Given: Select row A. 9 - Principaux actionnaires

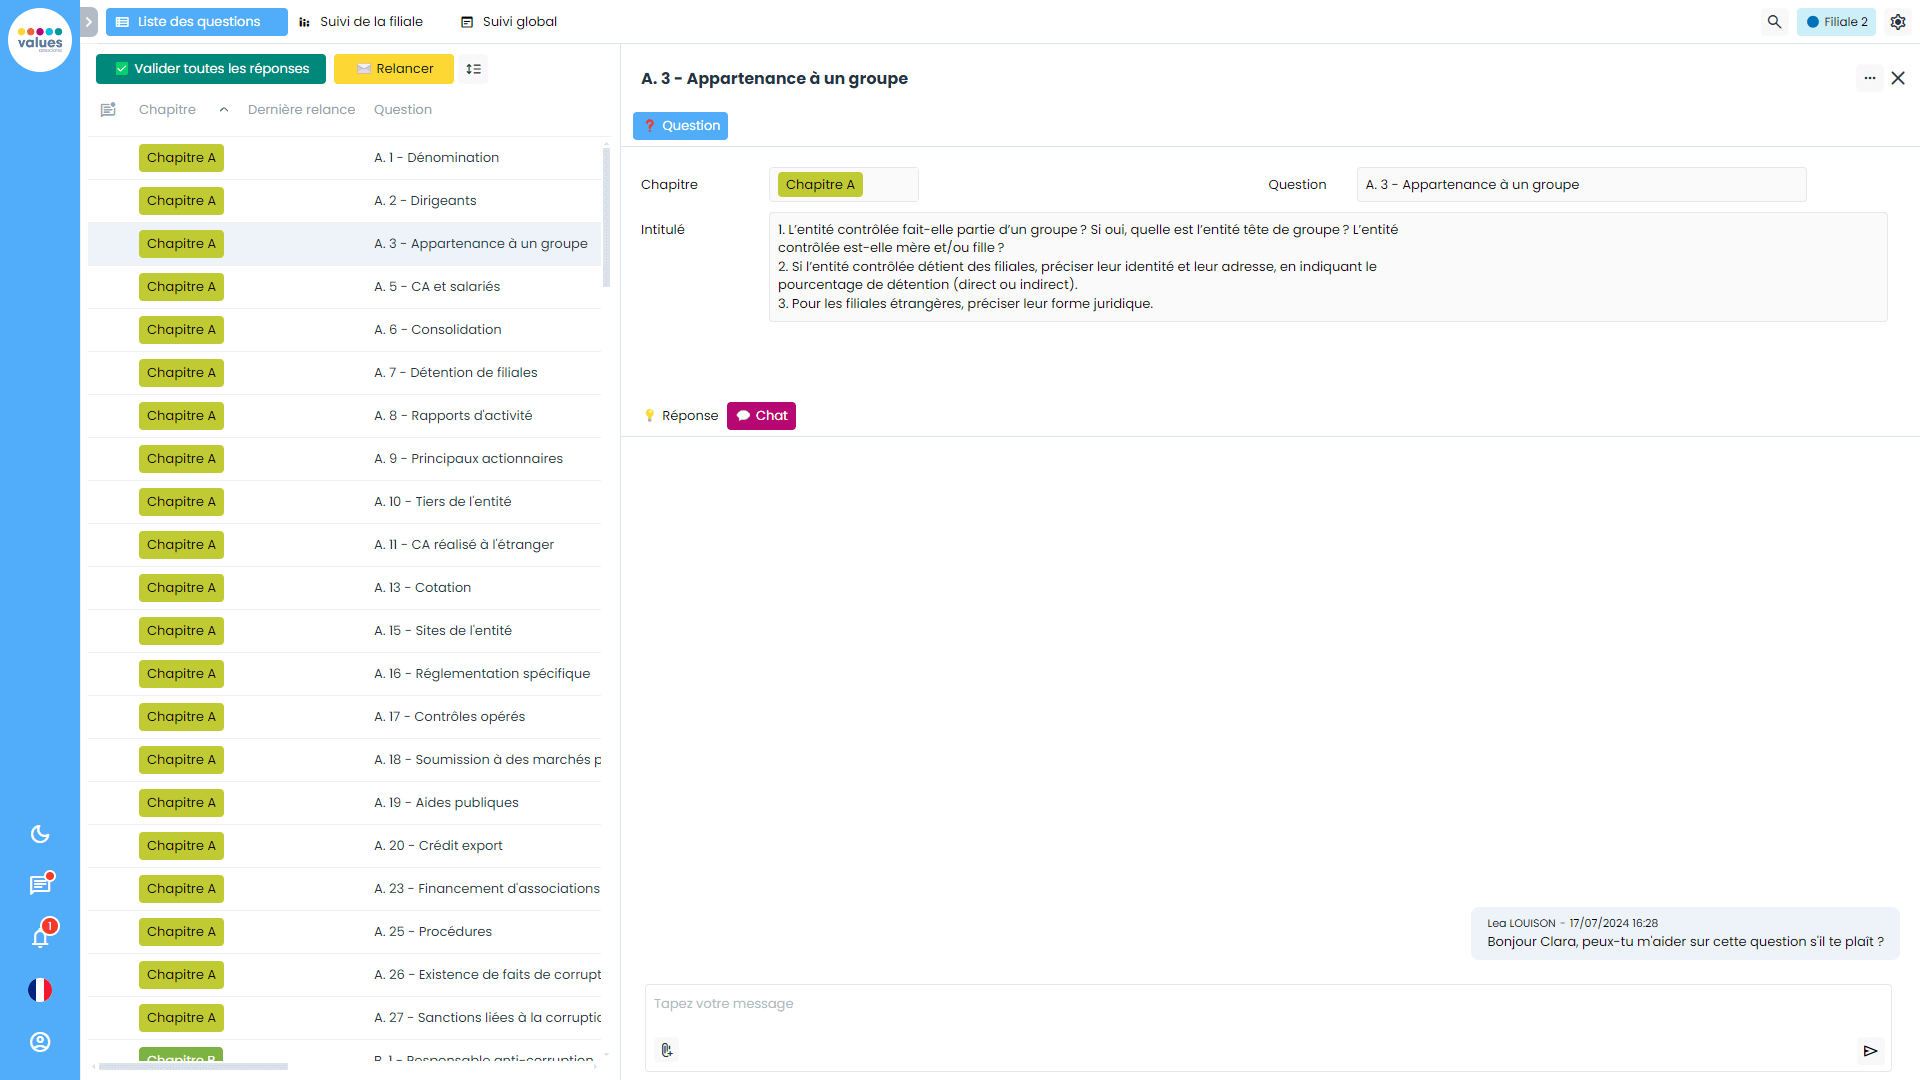Looking at the screenshot, I should coord(344,459).
